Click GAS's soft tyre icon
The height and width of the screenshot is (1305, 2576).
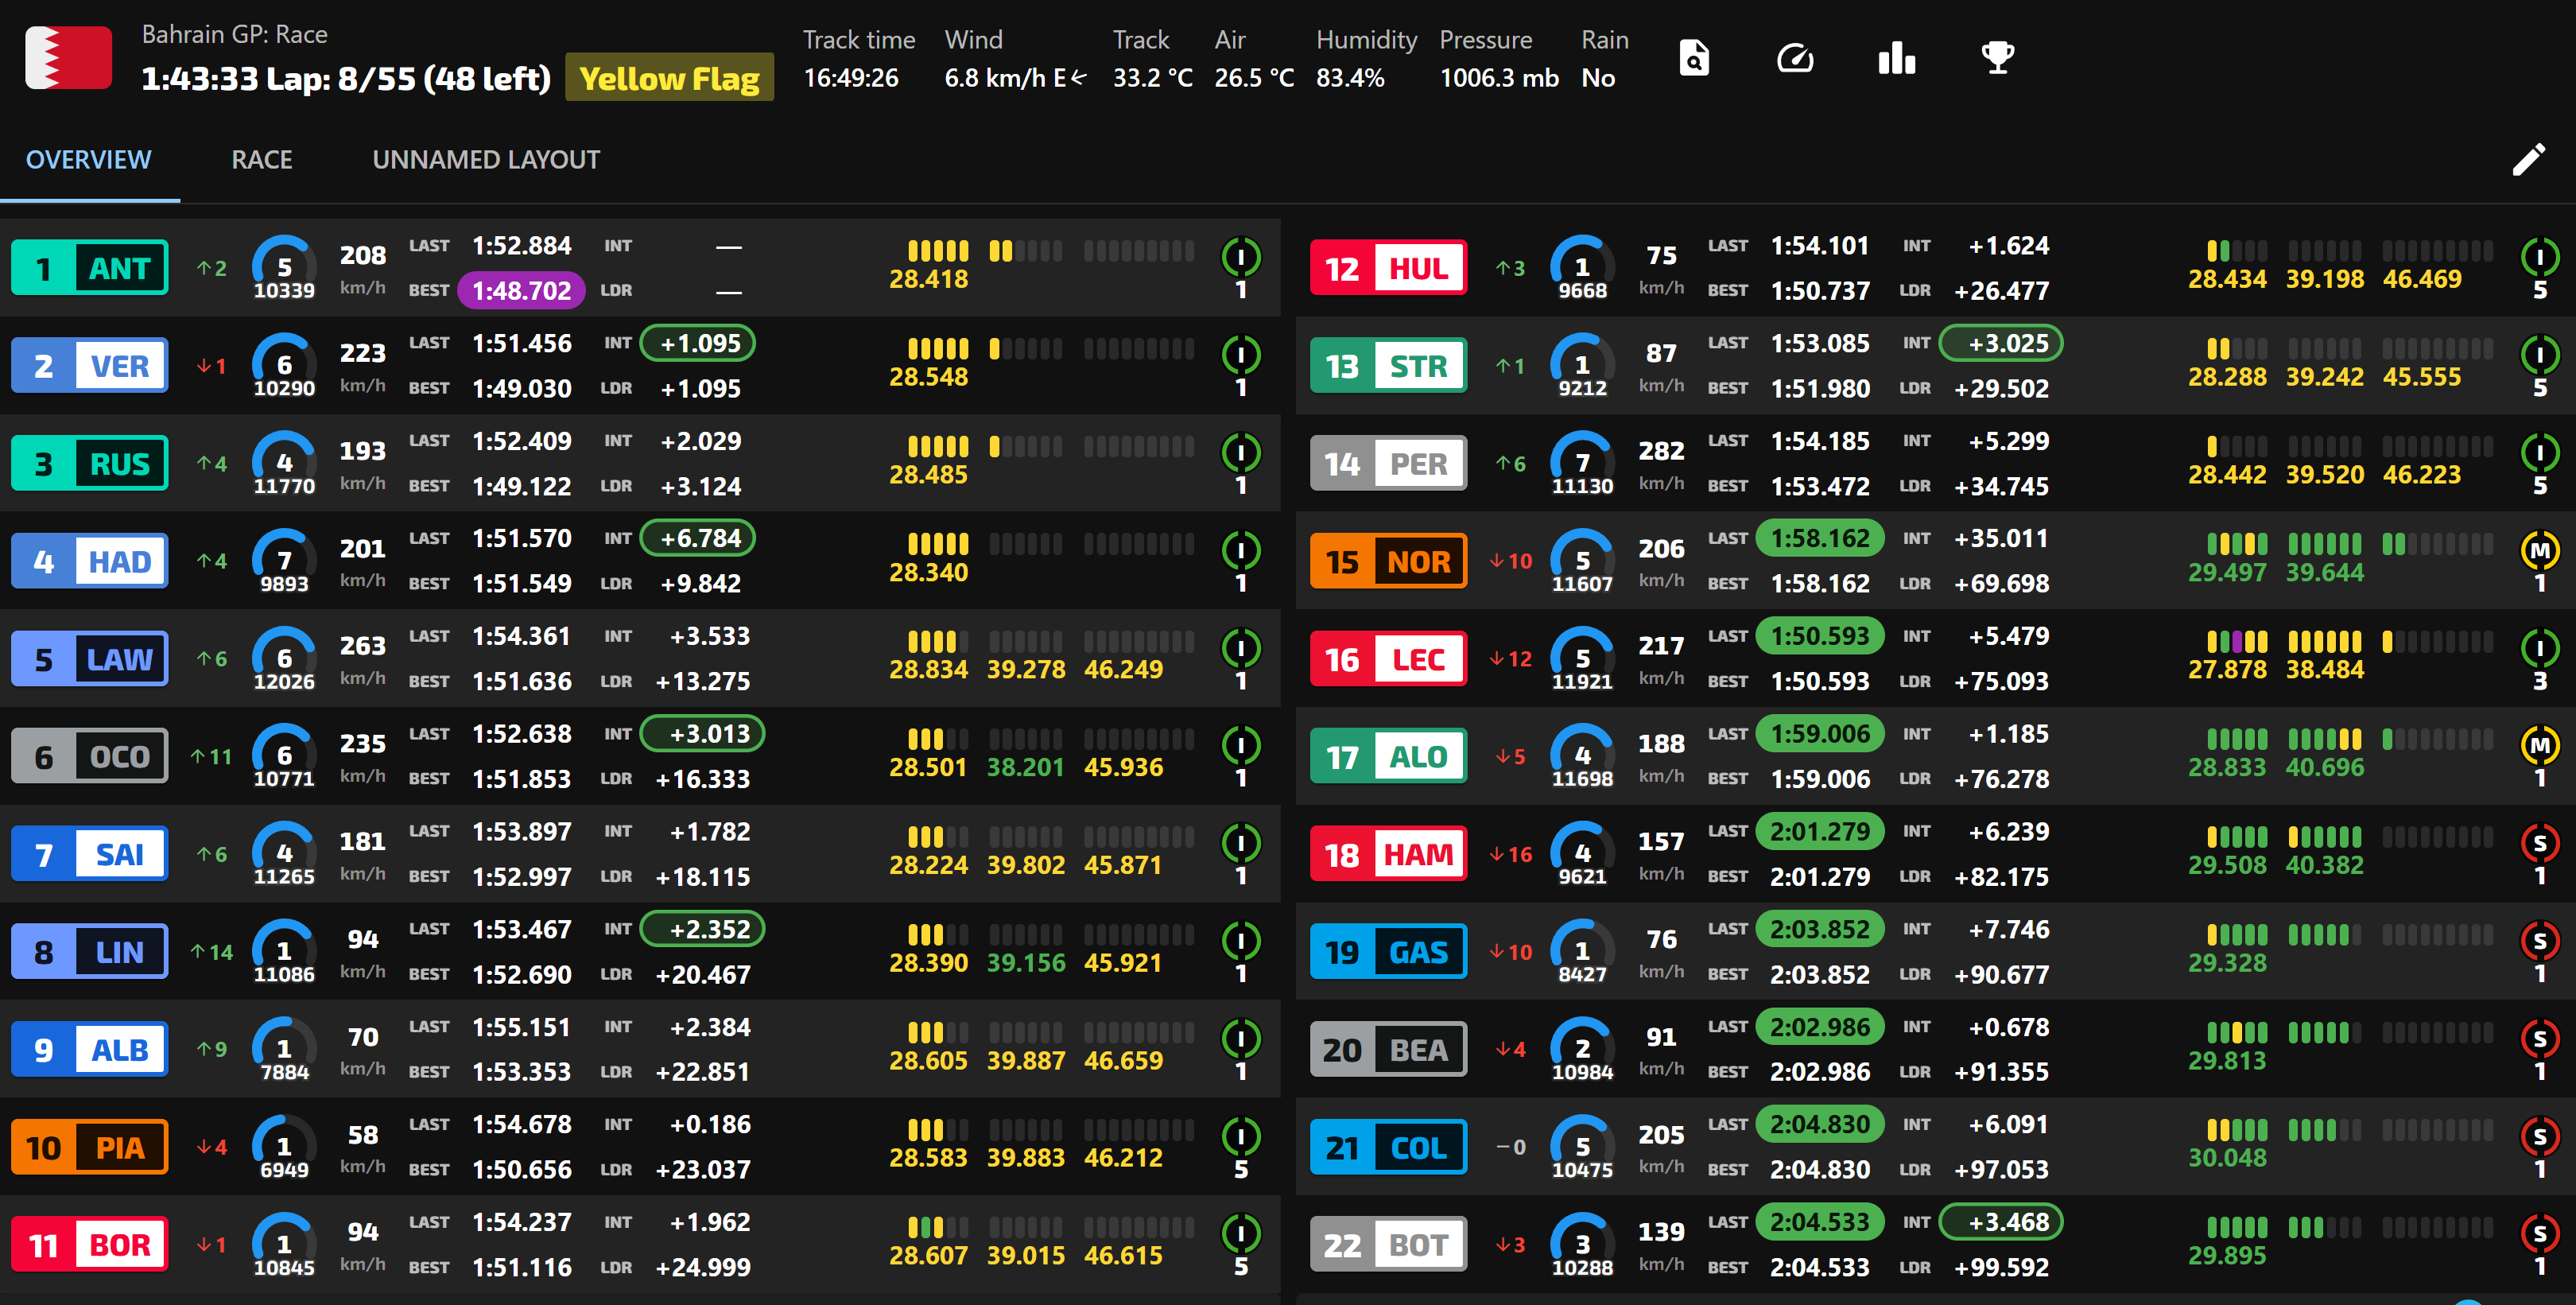[2540, 941]
